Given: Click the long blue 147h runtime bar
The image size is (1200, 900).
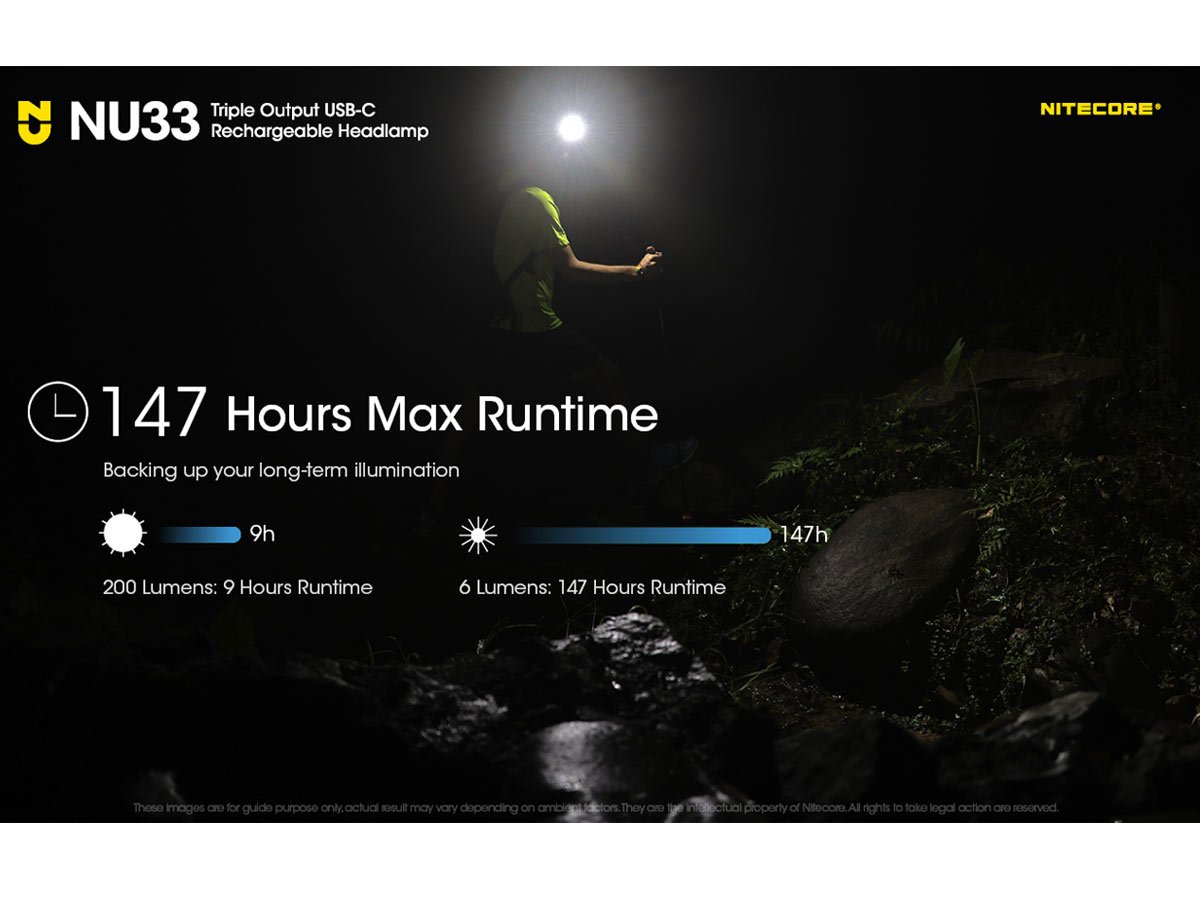Looking at the screenshot, I should point(642,535).
